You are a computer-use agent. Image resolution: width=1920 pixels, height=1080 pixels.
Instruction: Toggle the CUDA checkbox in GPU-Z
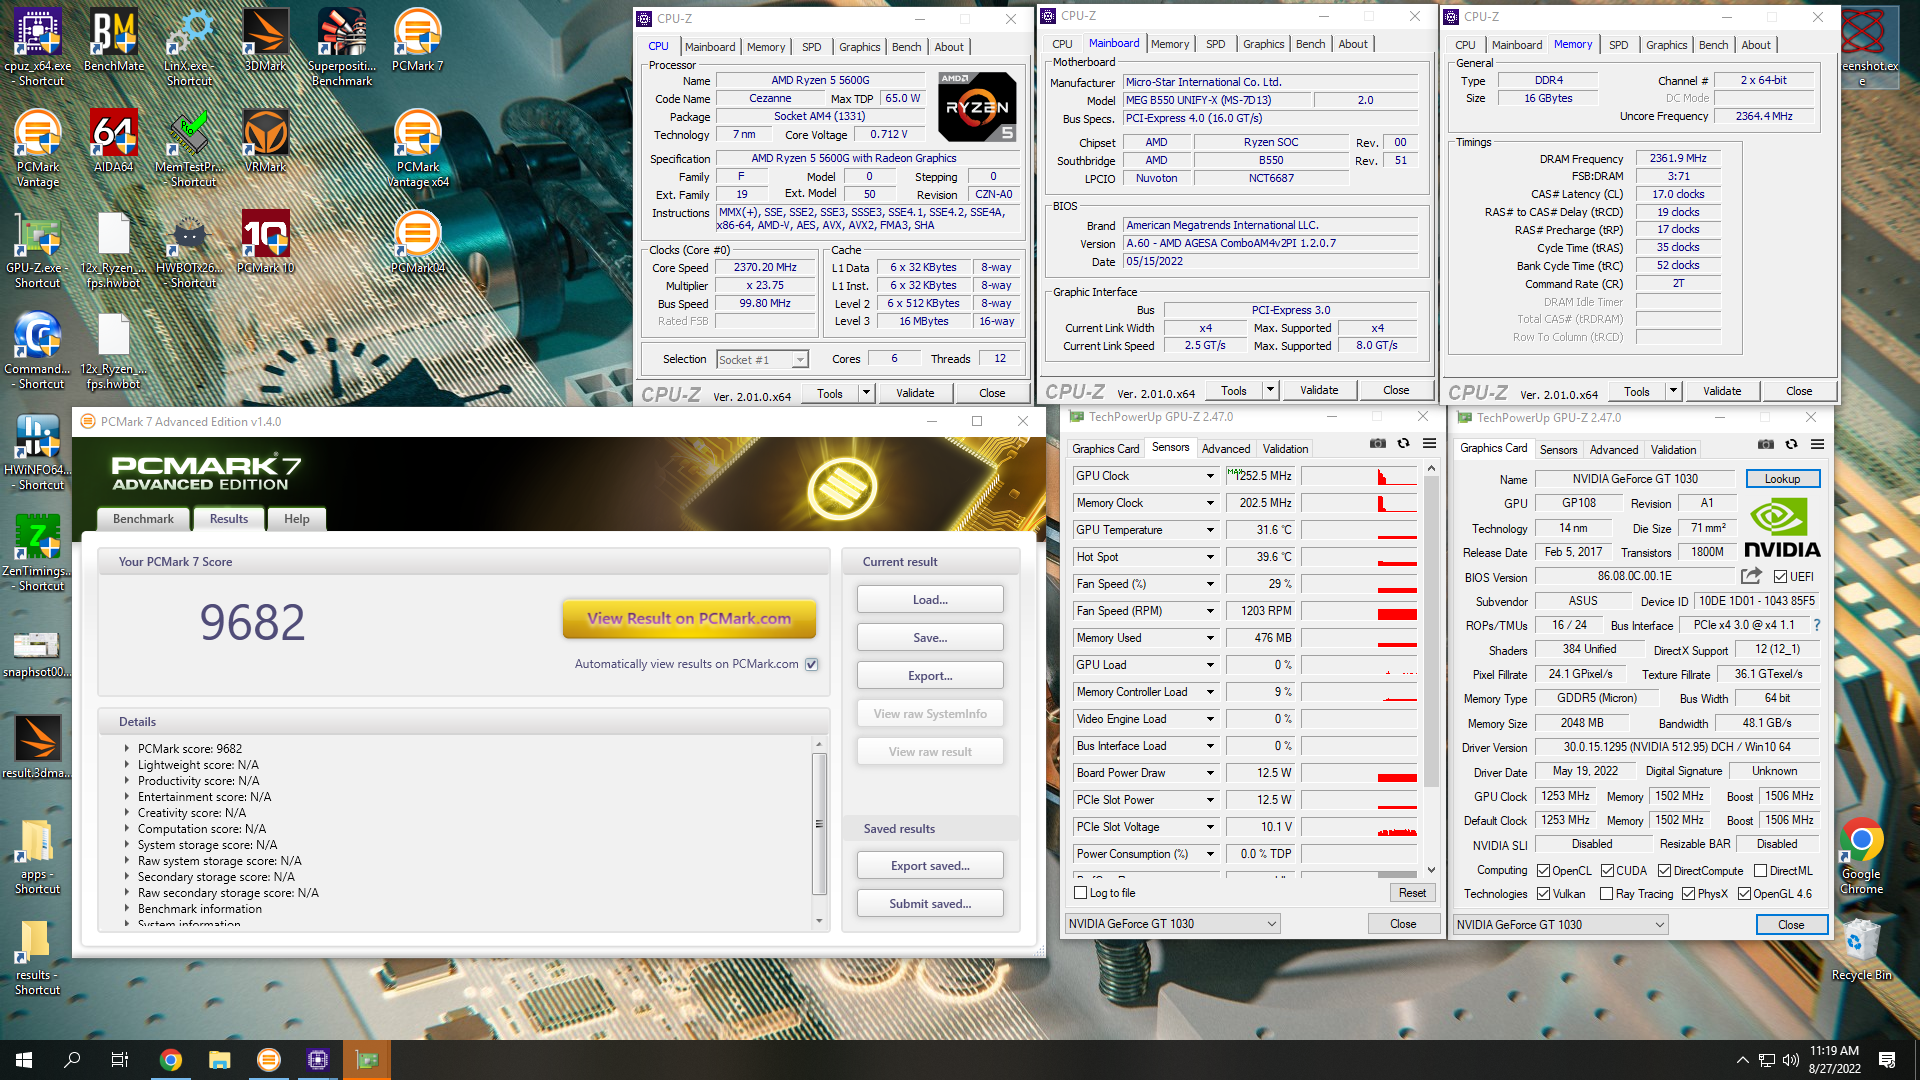click(1607, 871)
